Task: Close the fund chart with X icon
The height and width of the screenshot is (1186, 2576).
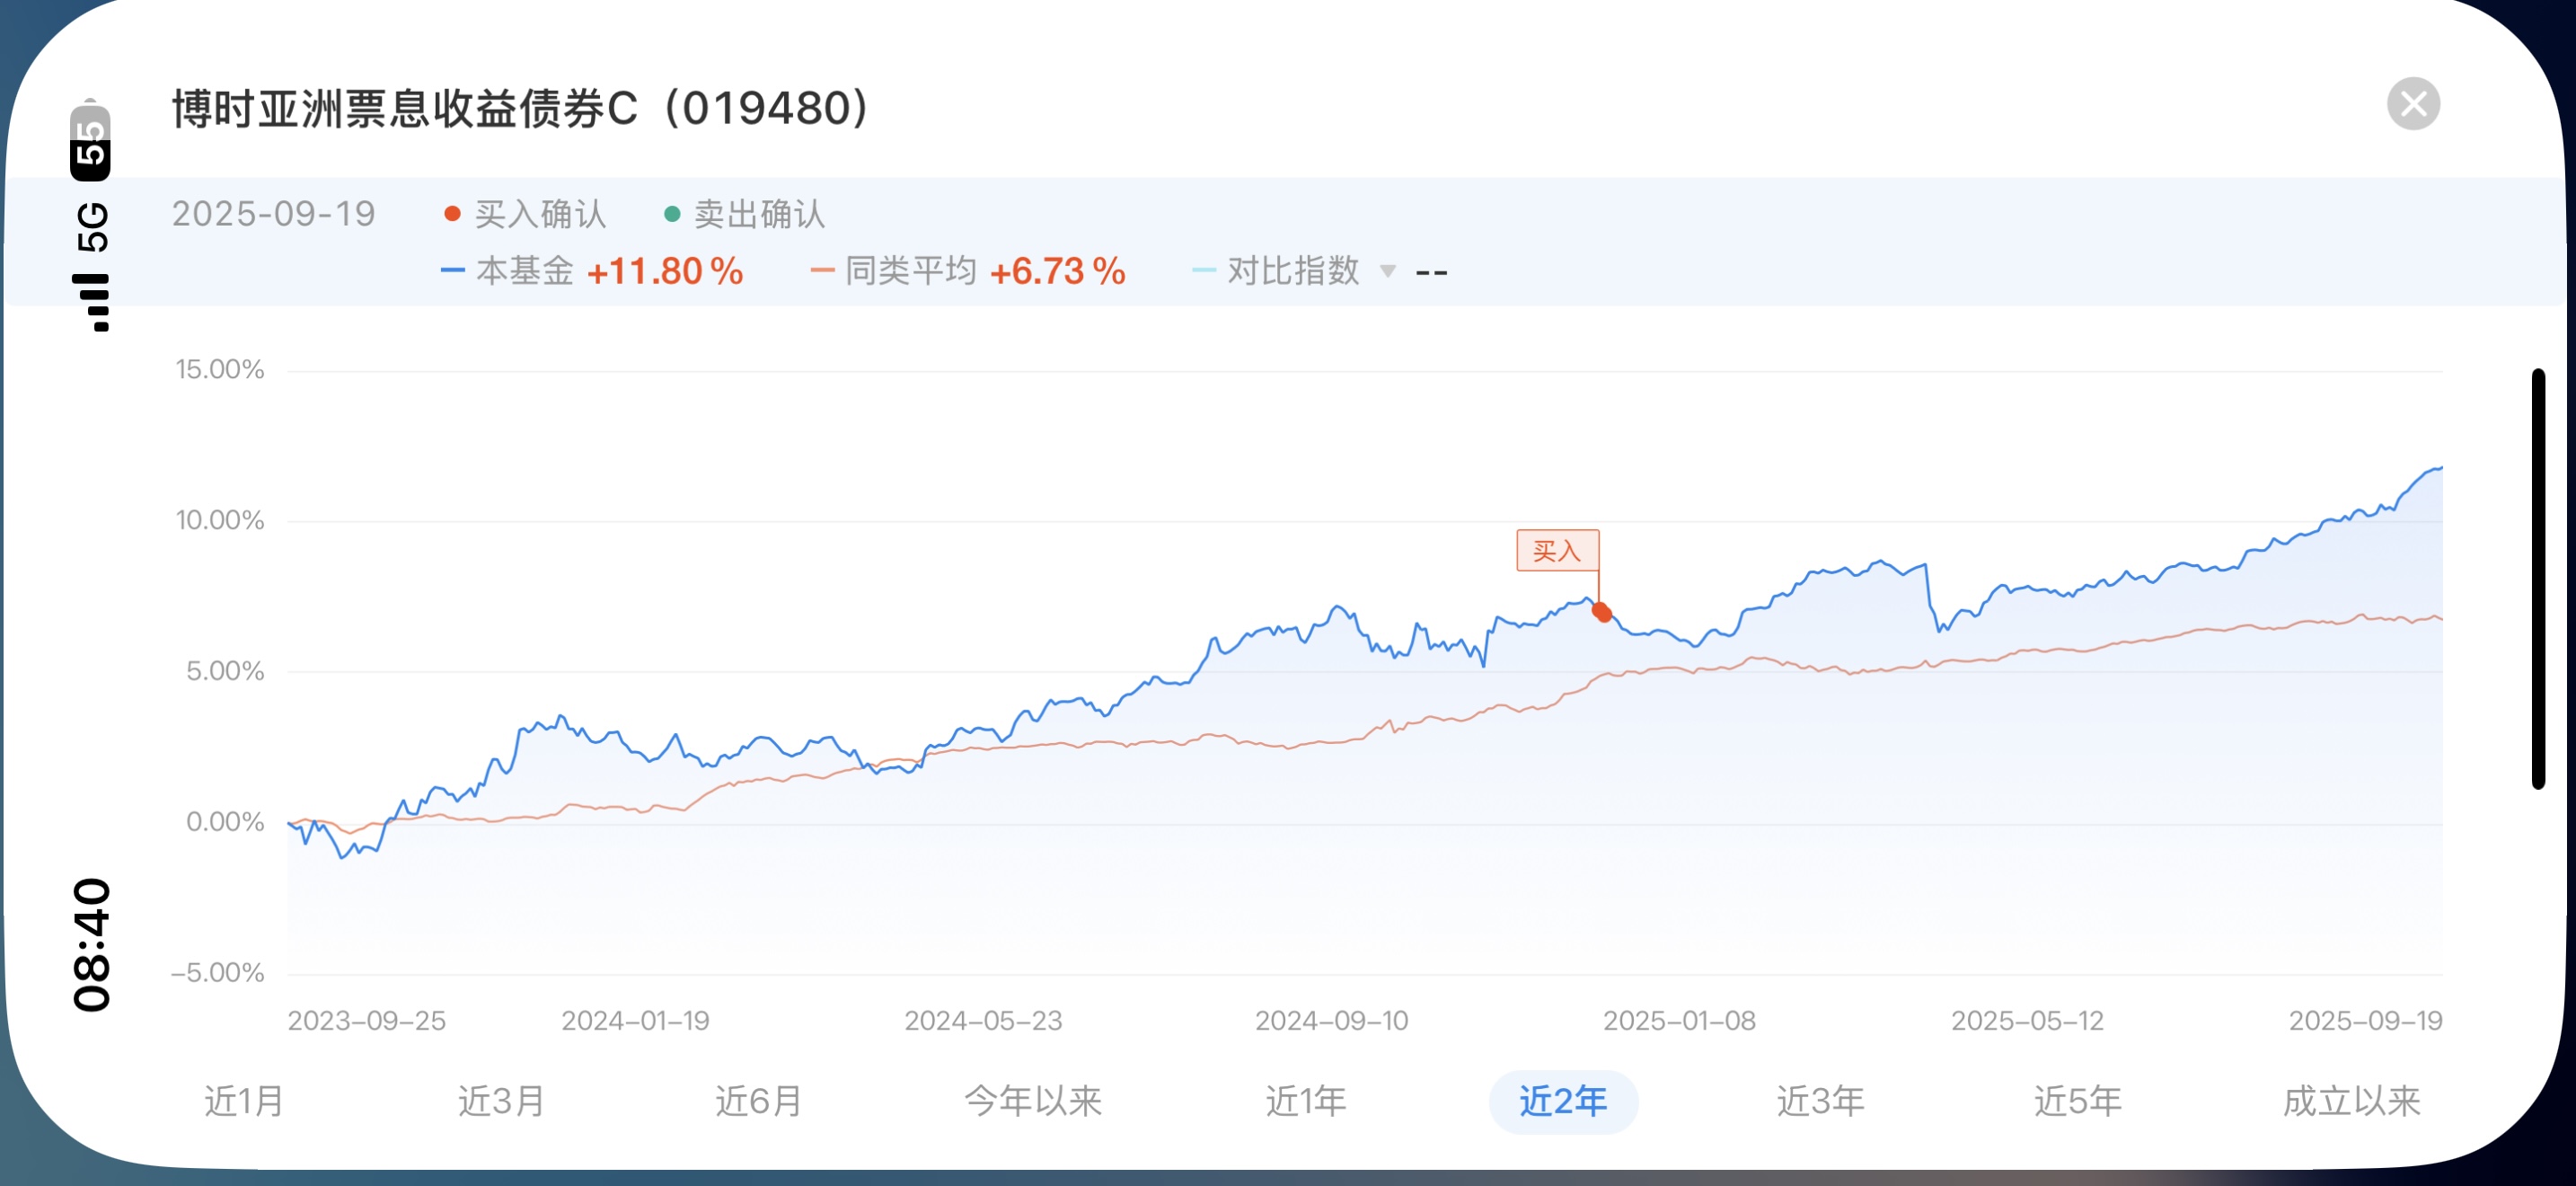Action: pyautogui.click(x=2412, y=104)
